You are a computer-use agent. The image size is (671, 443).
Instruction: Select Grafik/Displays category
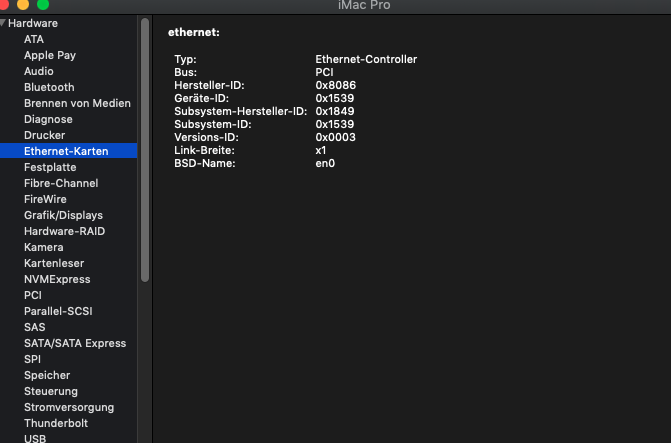coord(63,215)
